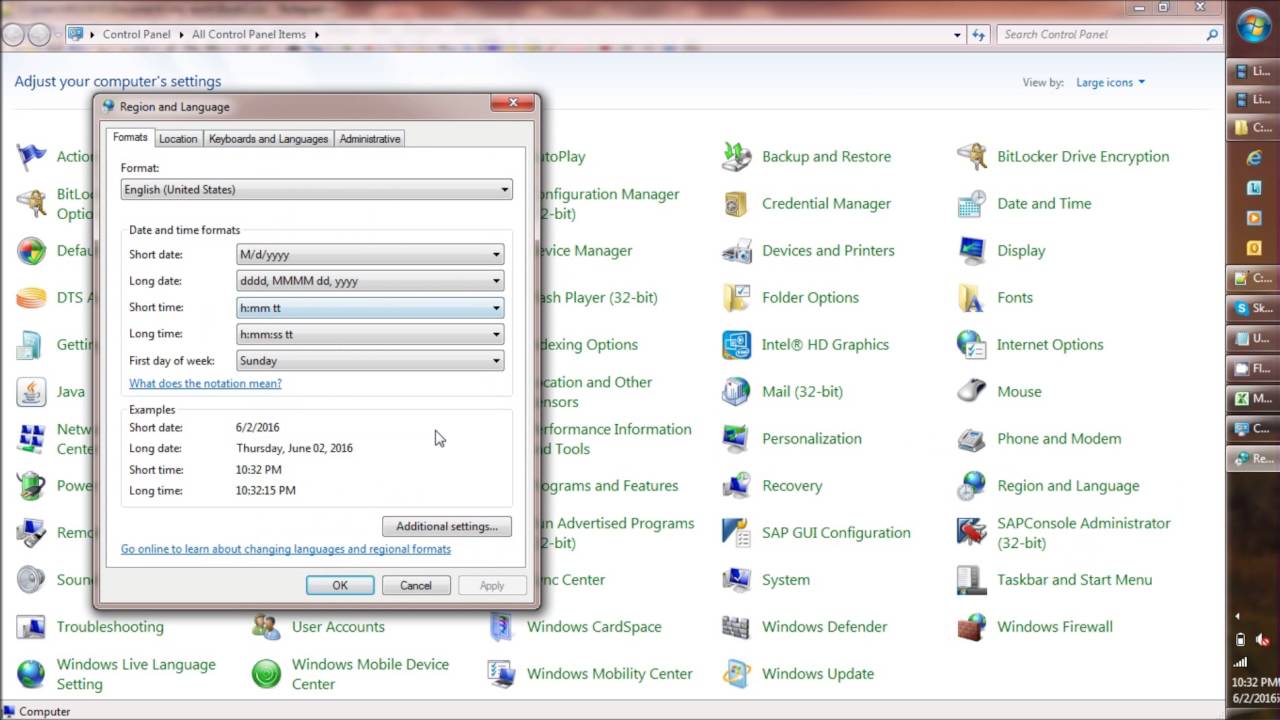Launch Internet Explorer from the taskbar
Viewport: 1280px width, 720px height.
(x=1254, y=158)
